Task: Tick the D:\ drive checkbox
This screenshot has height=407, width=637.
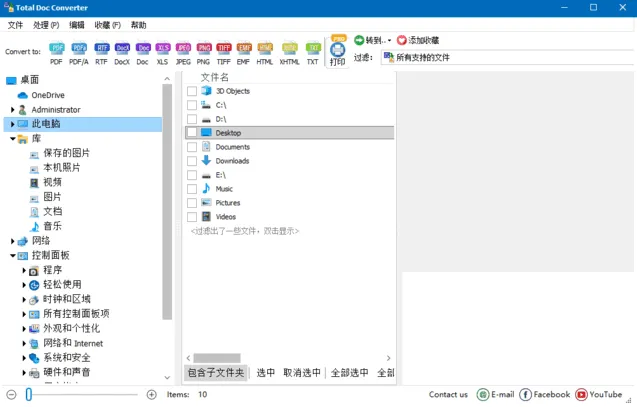Action: tap(192, 119)
